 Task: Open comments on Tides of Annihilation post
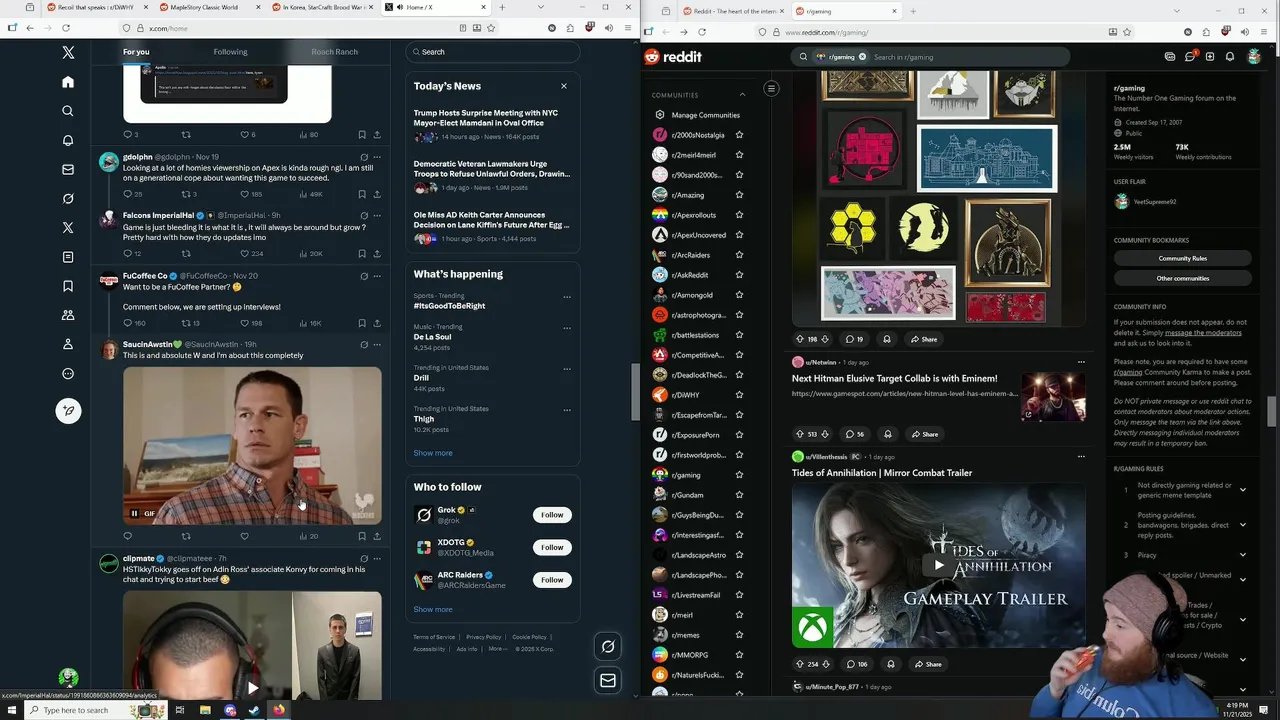point(856,664)
